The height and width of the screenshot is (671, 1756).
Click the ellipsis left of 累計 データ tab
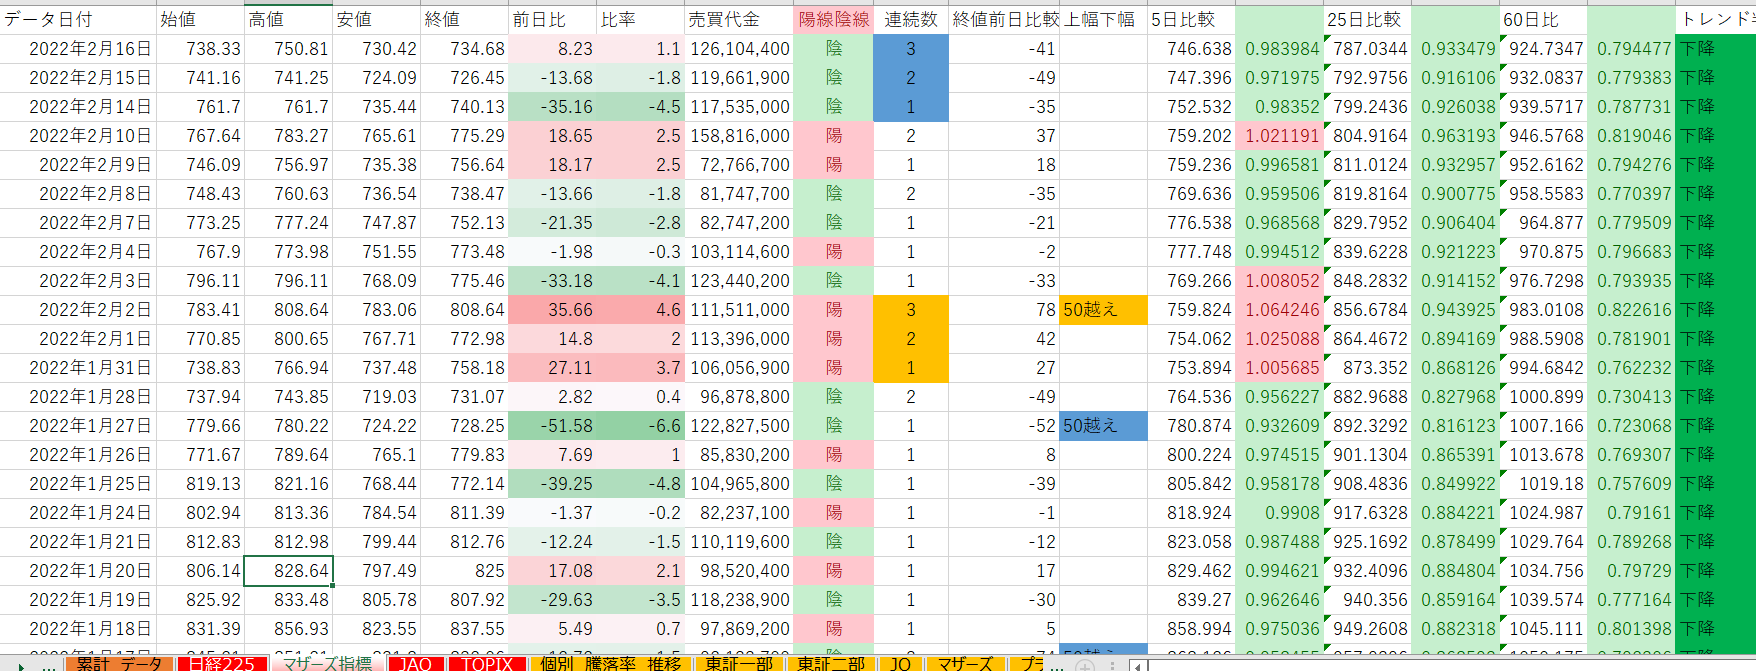(50, 665)
